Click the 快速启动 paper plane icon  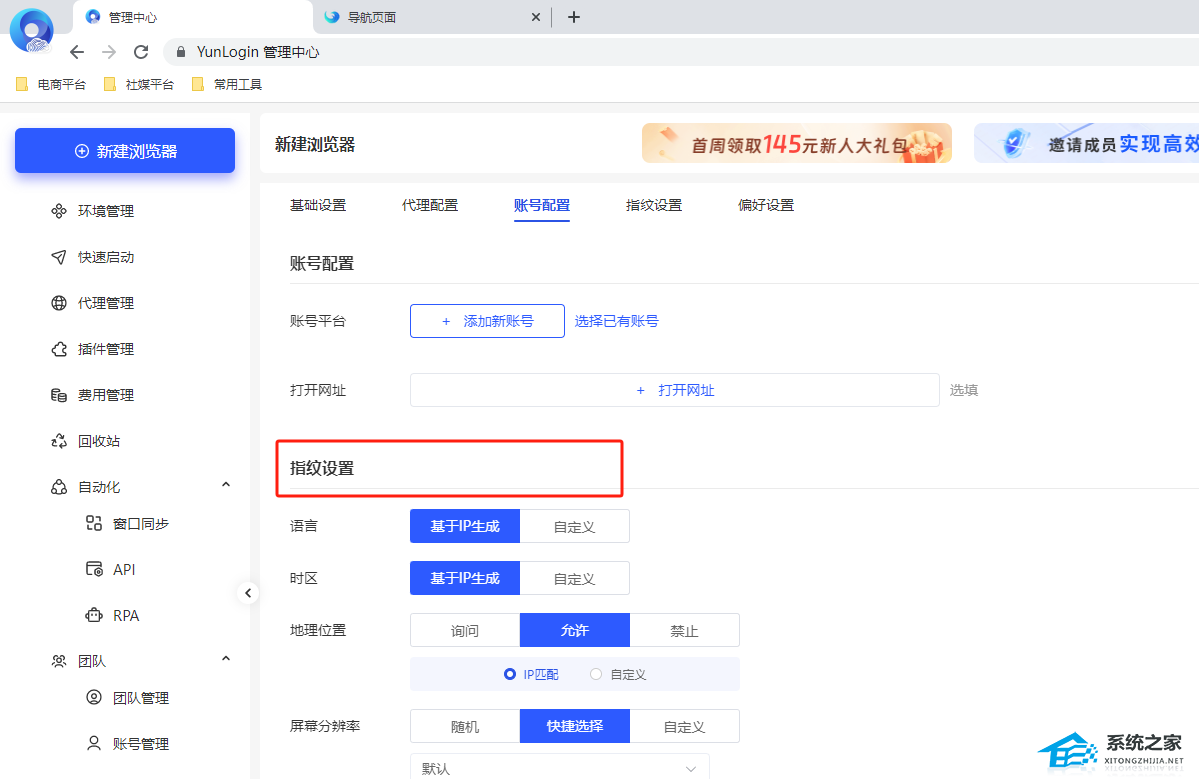[59, 257]
